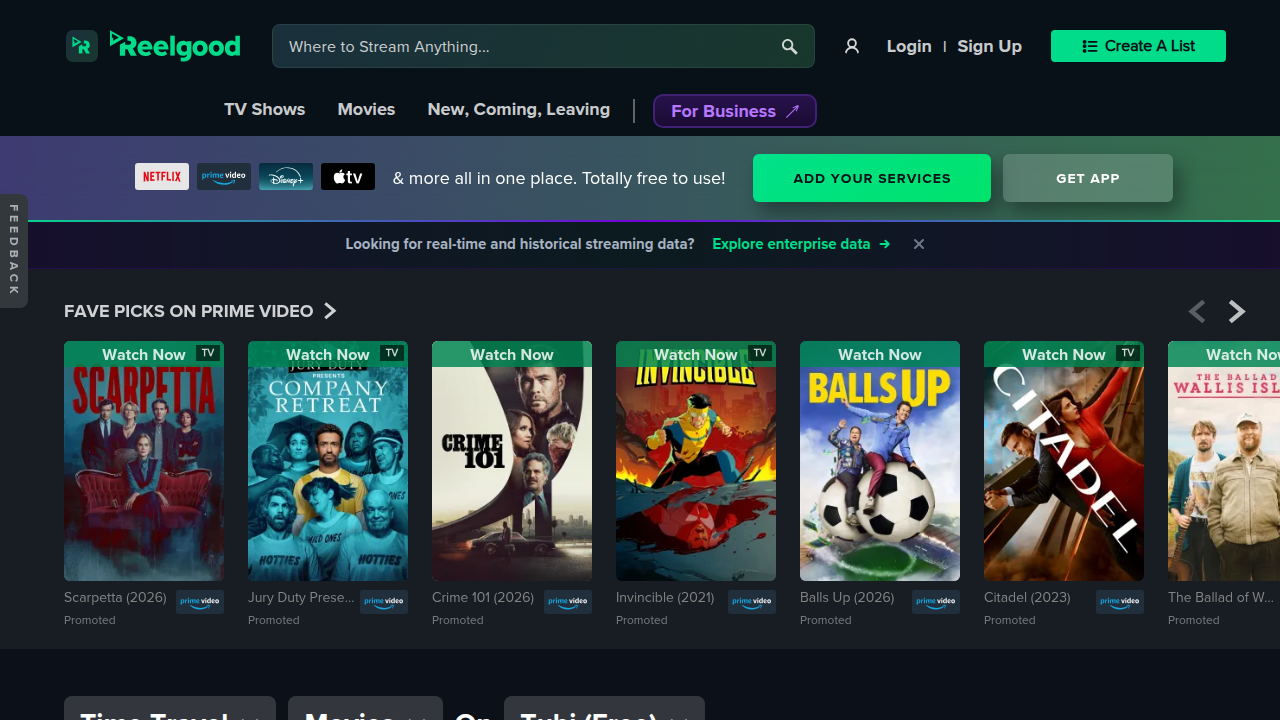Click the Balls Up (2026) title text
The width and height of the screenshot is (1280, 720).
pos(847,597)
